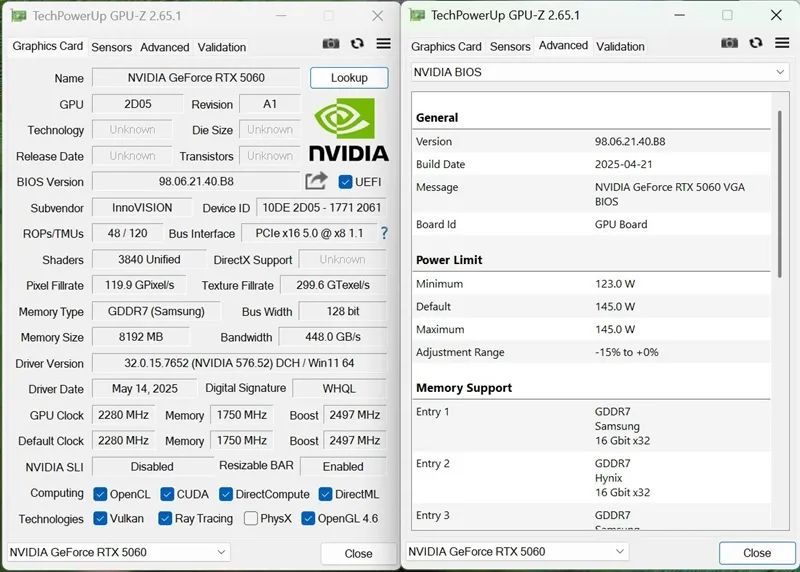
Task: Toggle the OpenCL checkbox
Action: (x=100, y=494)
